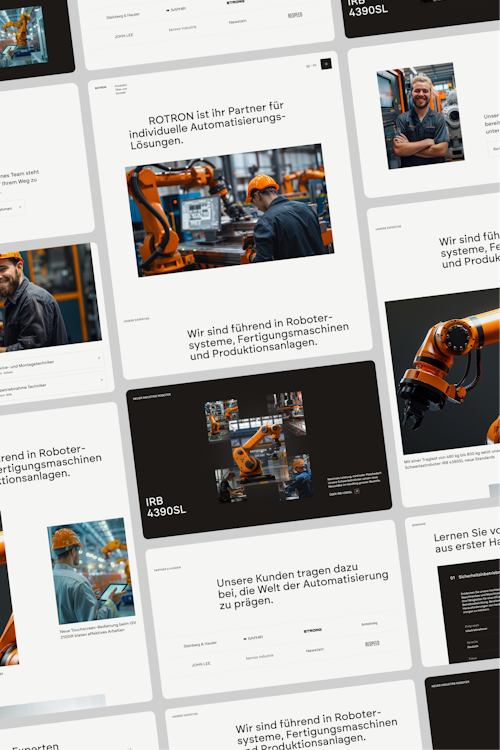
Task: Open the Produkte navigation link
Action: [x=121, y=85]
